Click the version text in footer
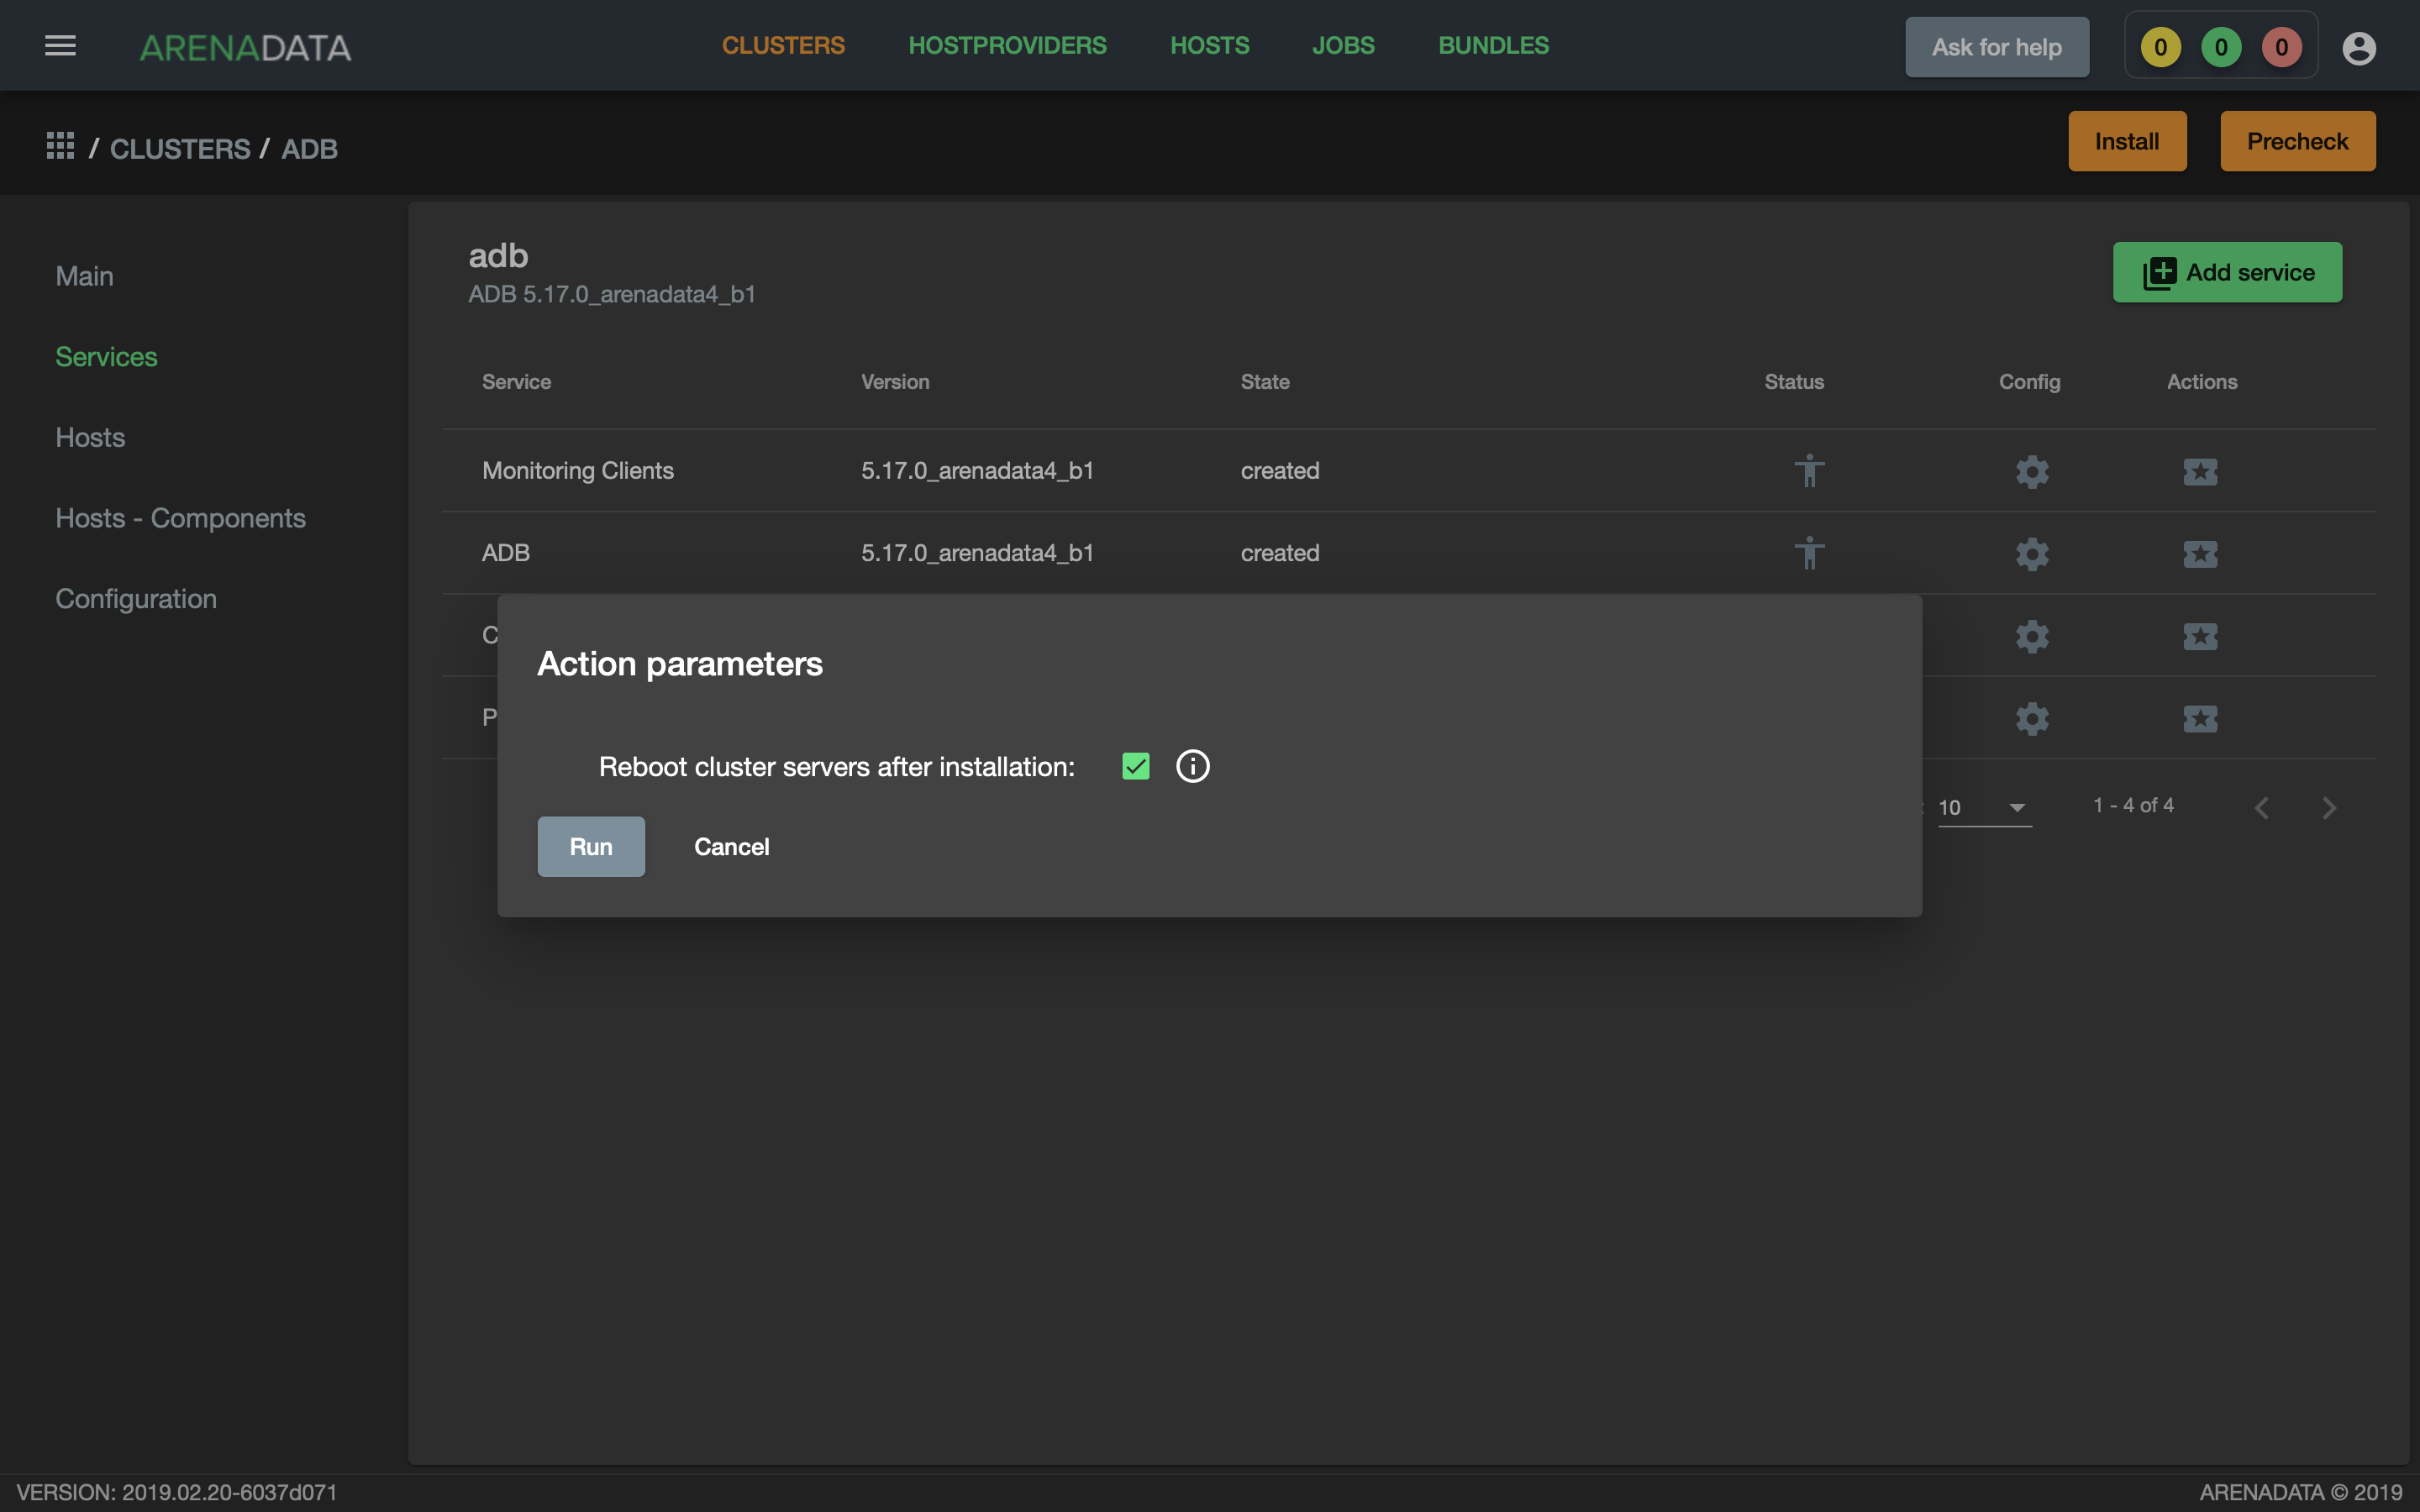 (177, 1492)
